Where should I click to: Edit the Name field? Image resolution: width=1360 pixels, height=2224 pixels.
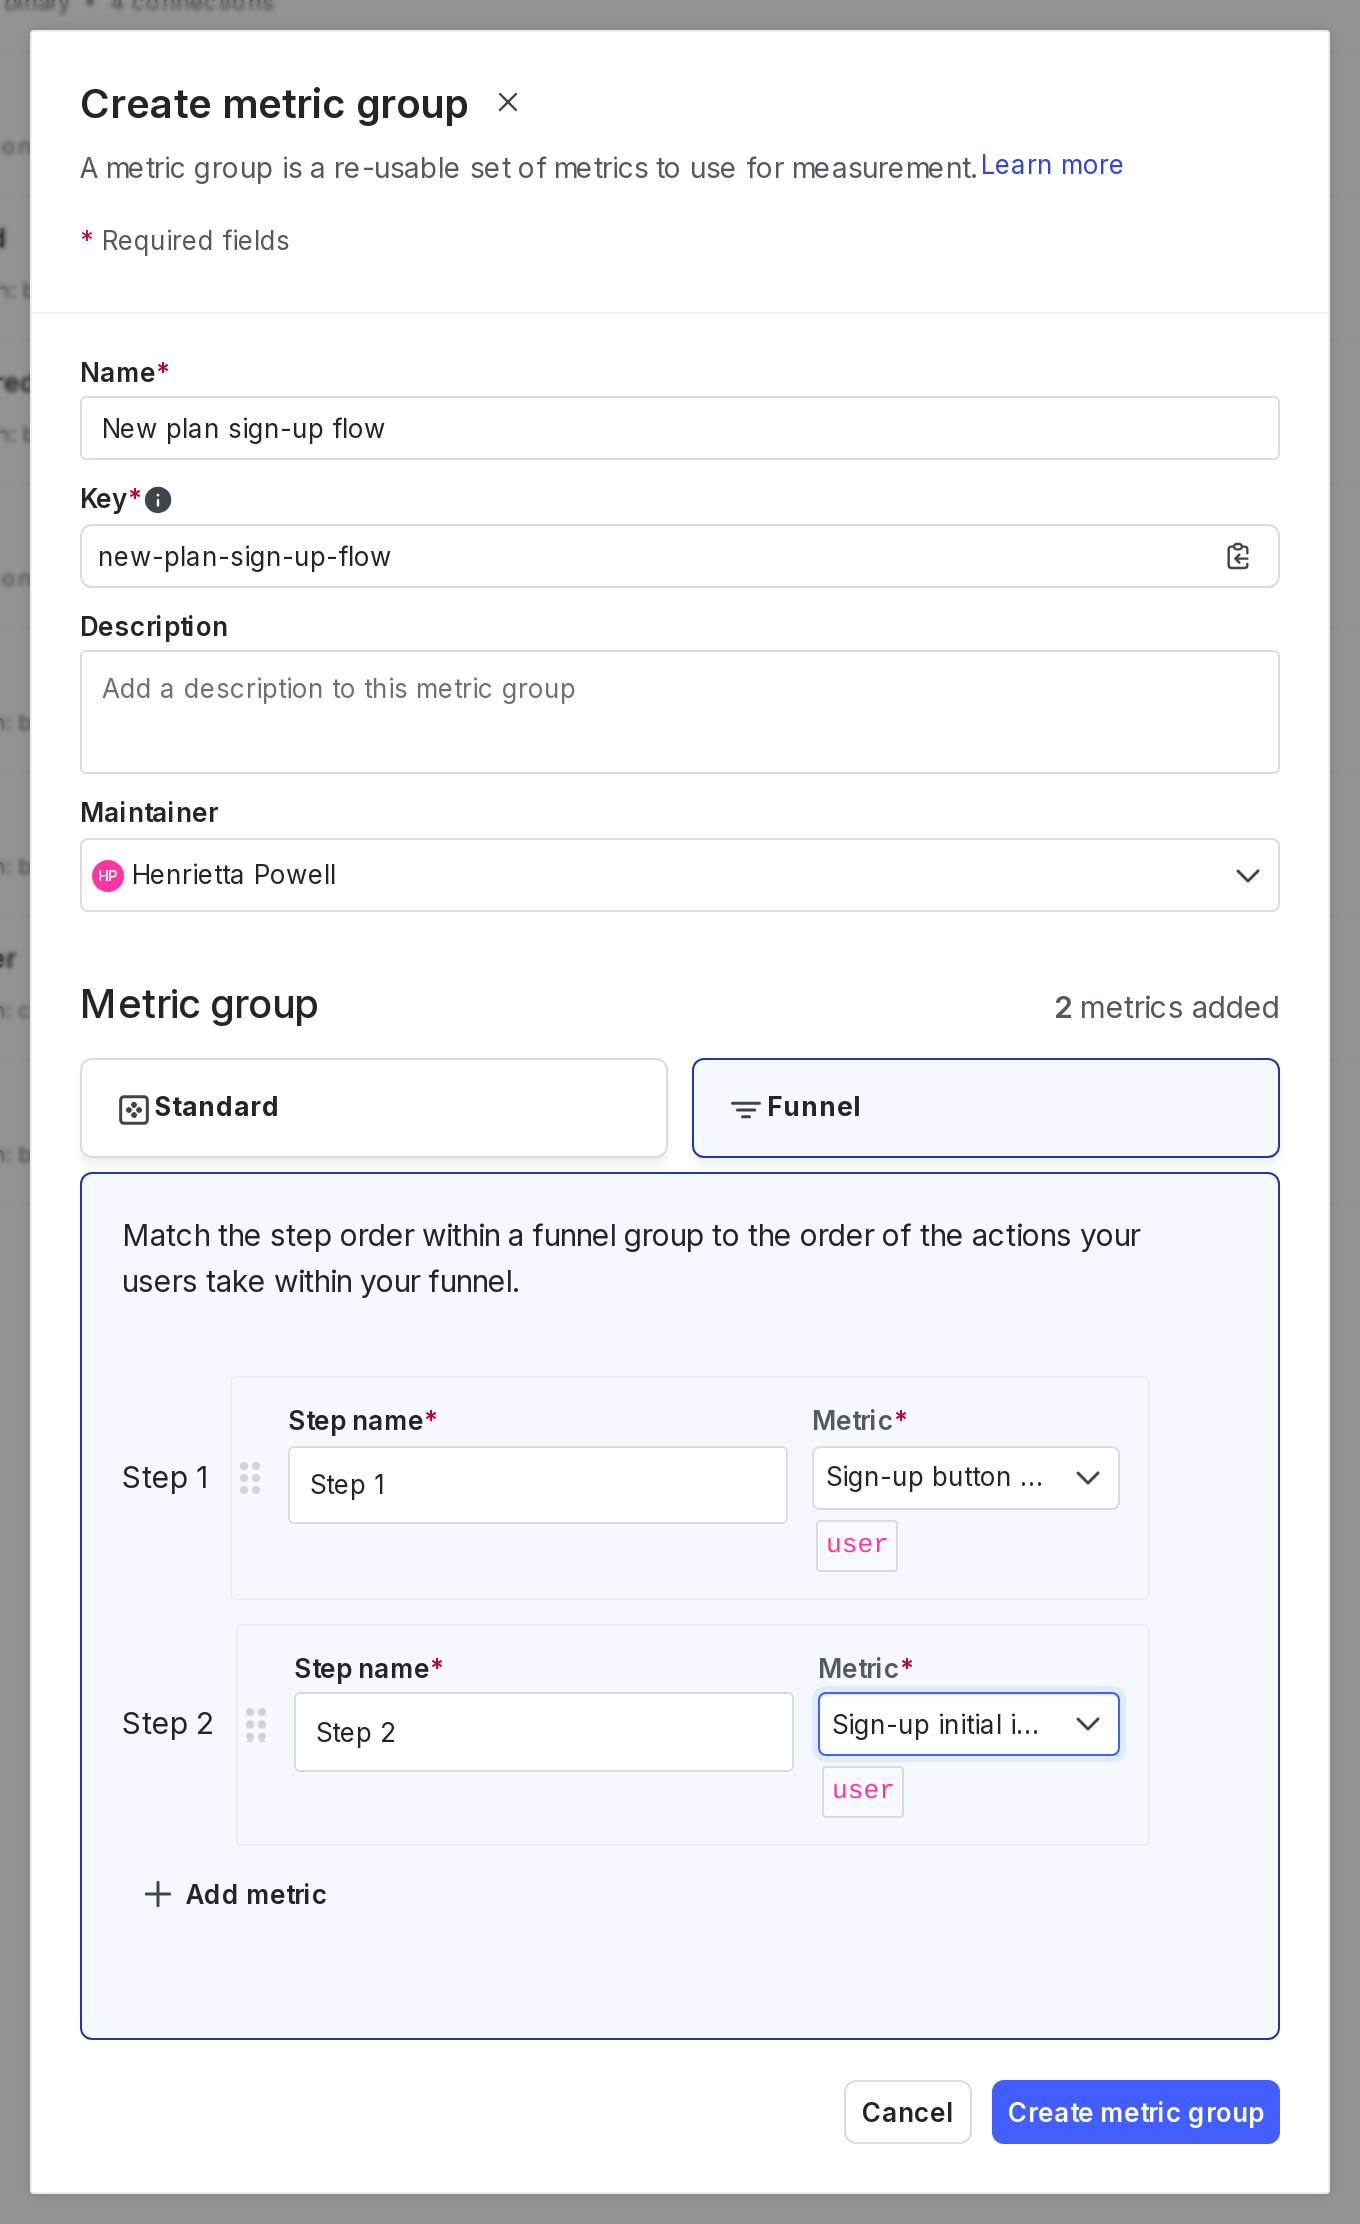point(680,428)
